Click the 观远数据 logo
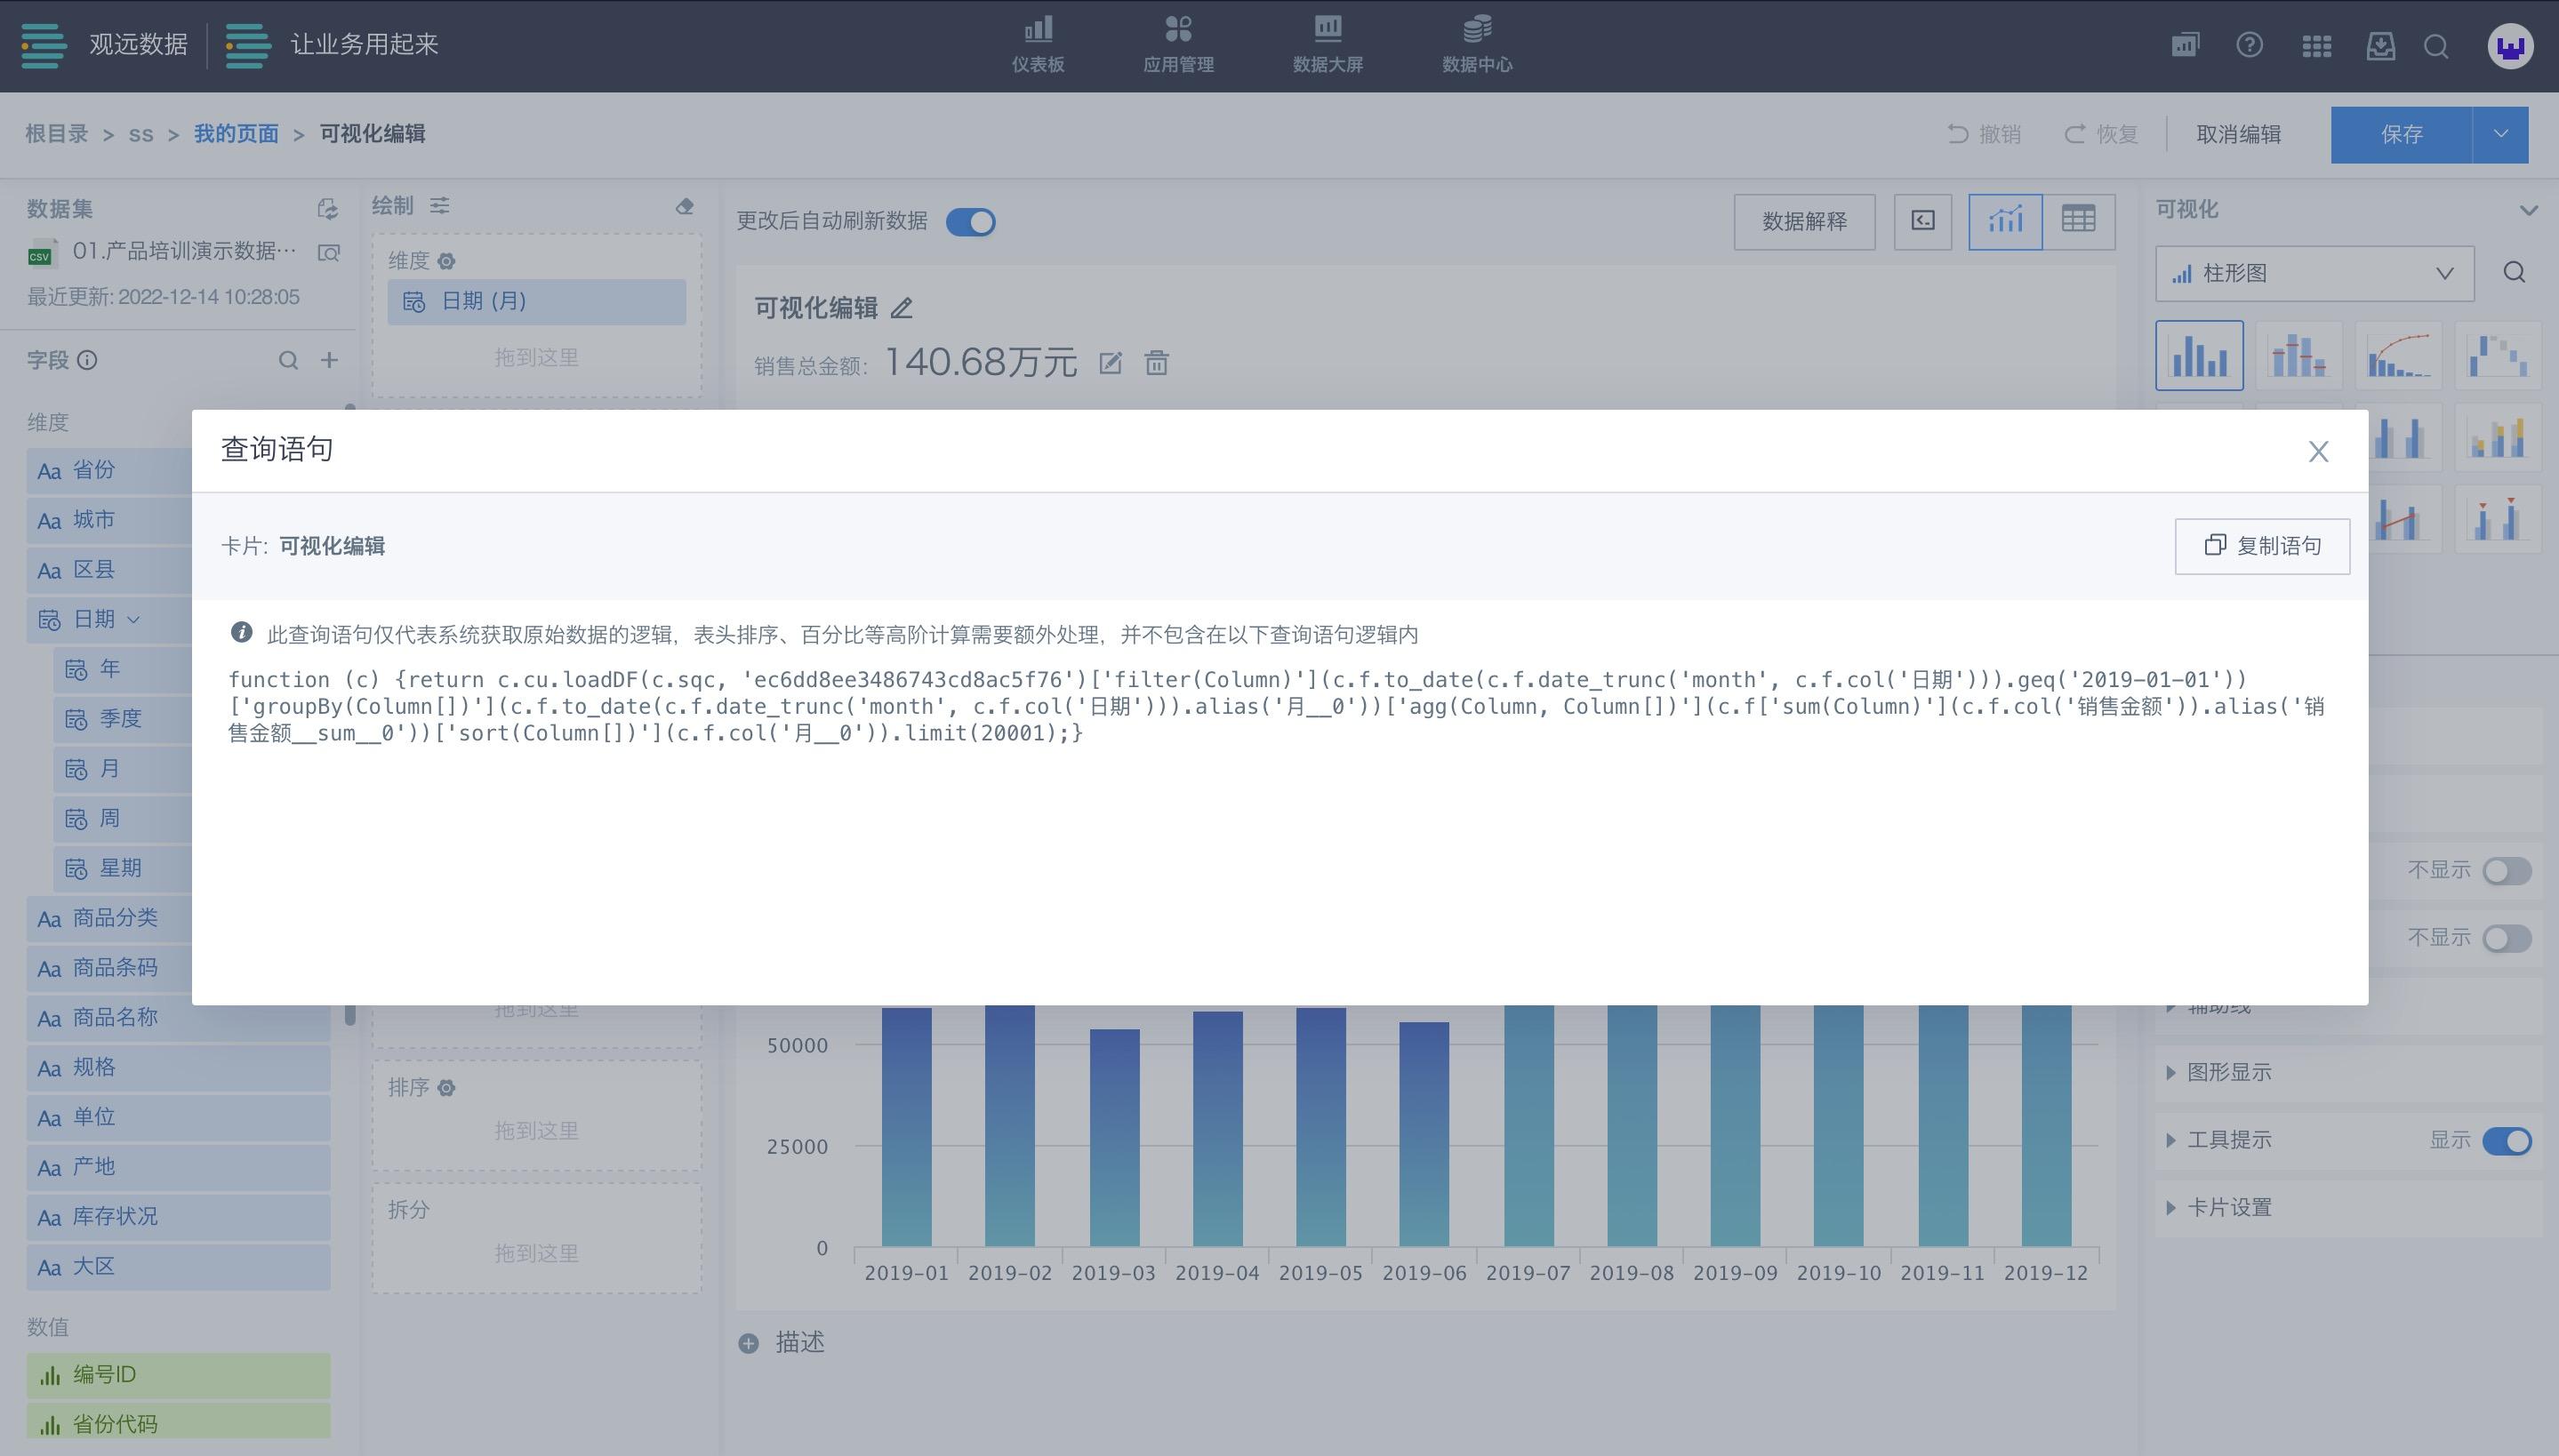Screen dimensions: 2559x1456 [105, 45]
